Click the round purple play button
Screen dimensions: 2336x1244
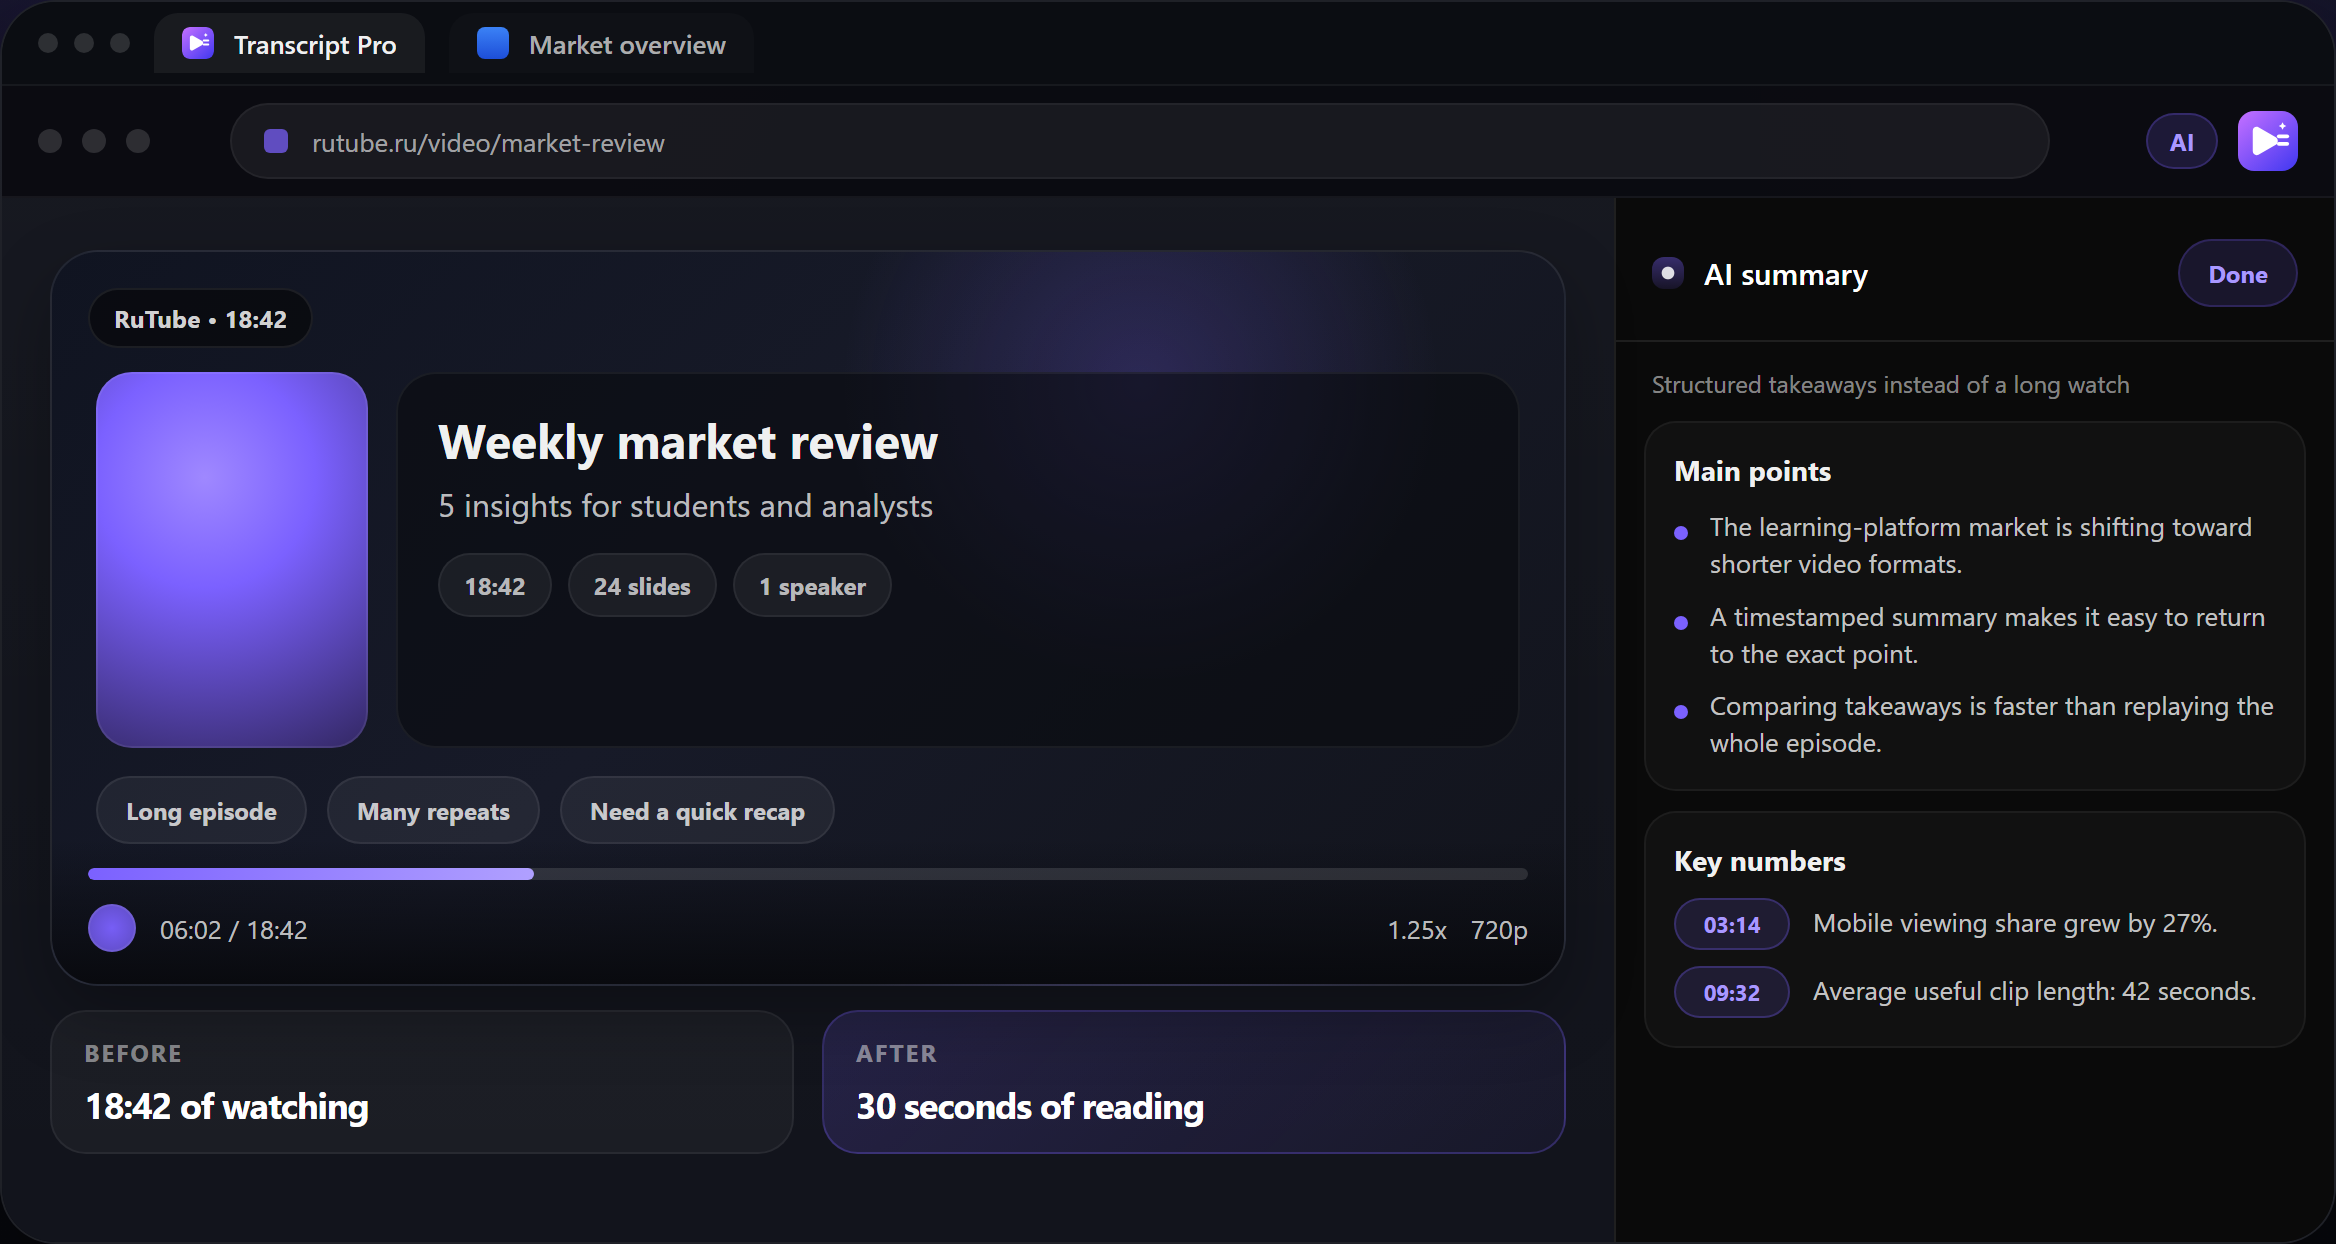(x=112, y=928)
